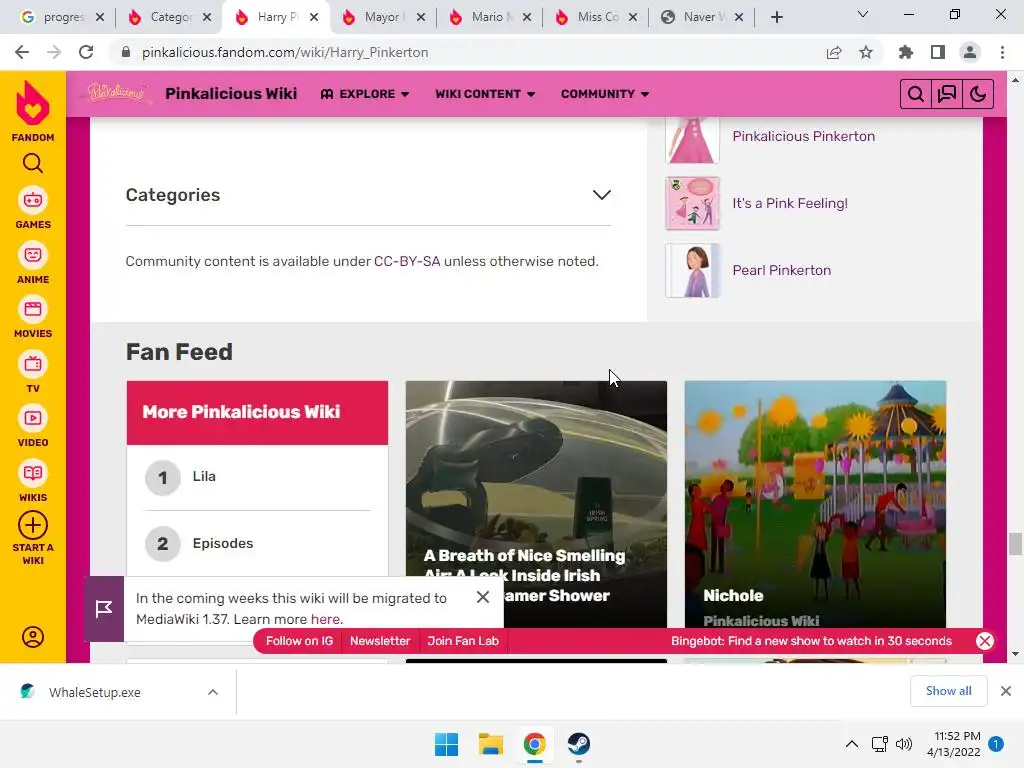1024x768 pixels.
Task: Click the Newsletter button
Action: pyautogui.click(x=380, y=641)
